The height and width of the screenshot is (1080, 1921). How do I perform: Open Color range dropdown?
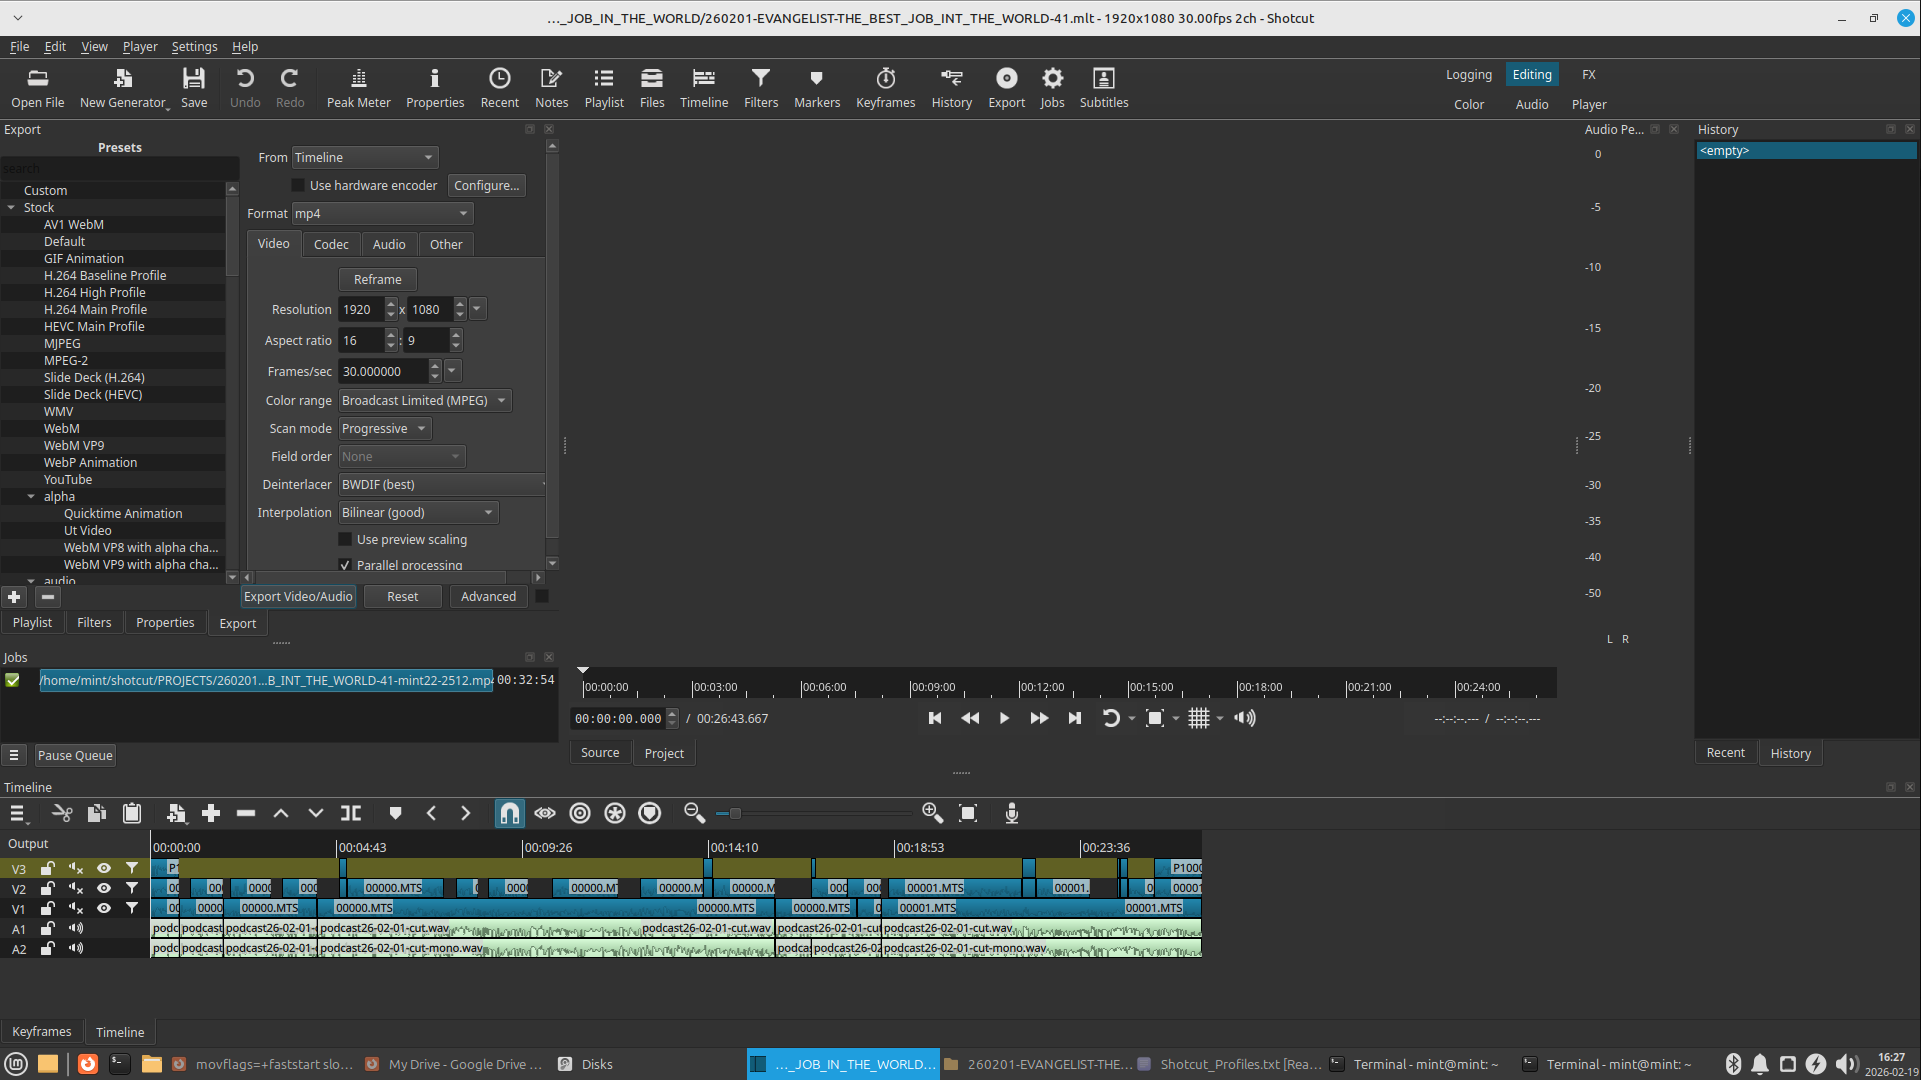point(424,401)
